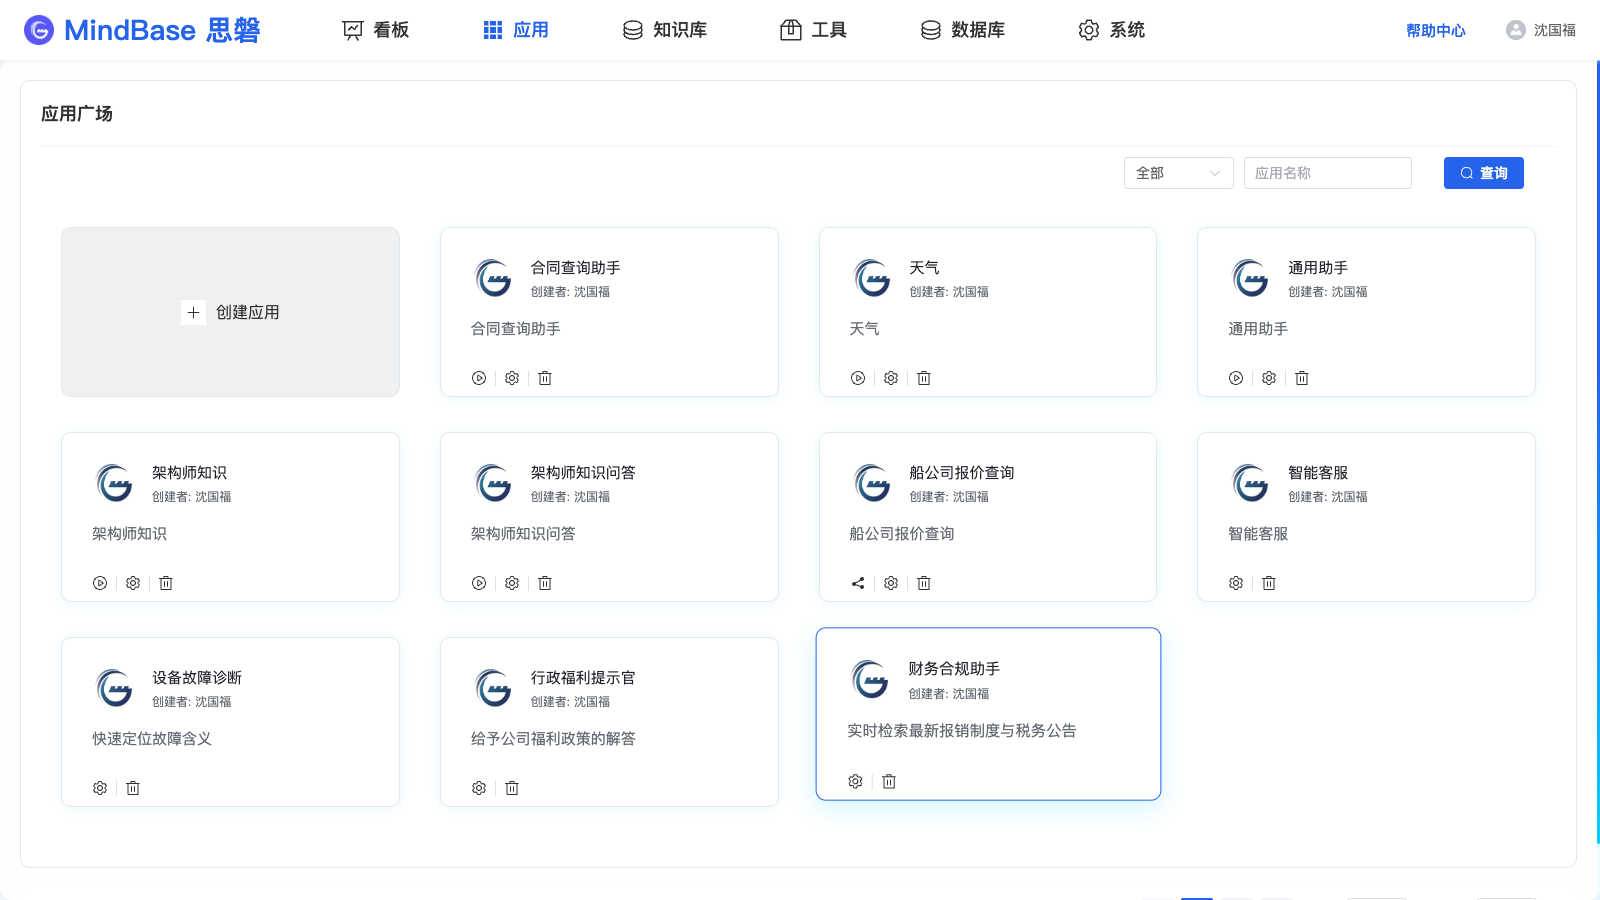Open settings gear on 天气 card

pos(891,378)
